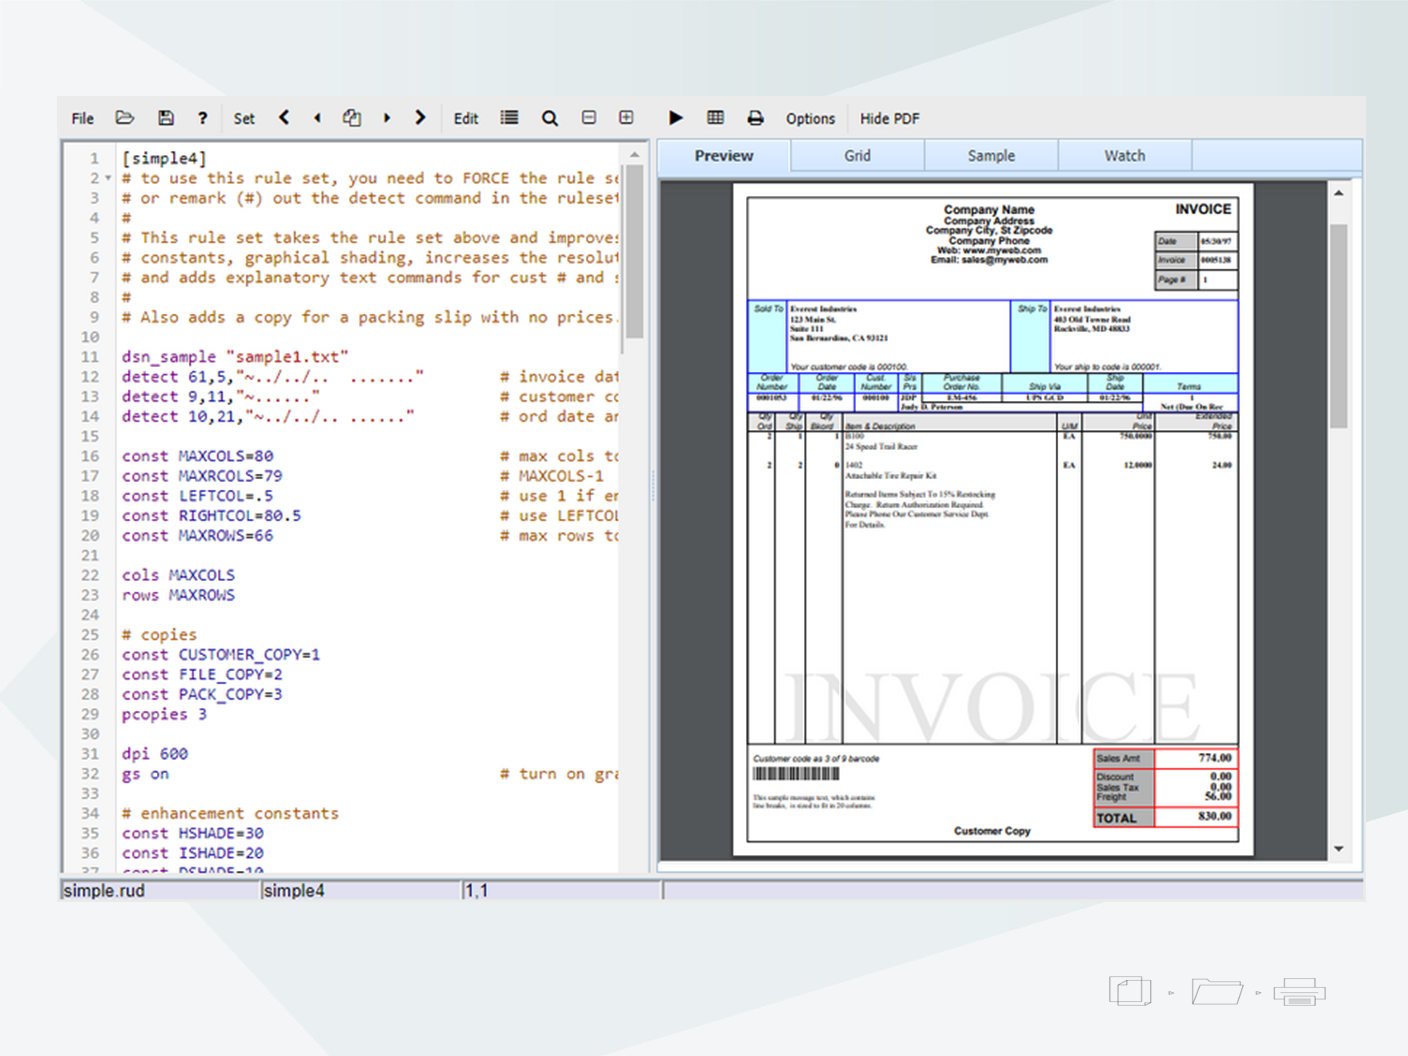The width and height of the screenshot is (1408, 1056).
Task: Click the rows MAXROWS line
Action: (x=178, y=595)
